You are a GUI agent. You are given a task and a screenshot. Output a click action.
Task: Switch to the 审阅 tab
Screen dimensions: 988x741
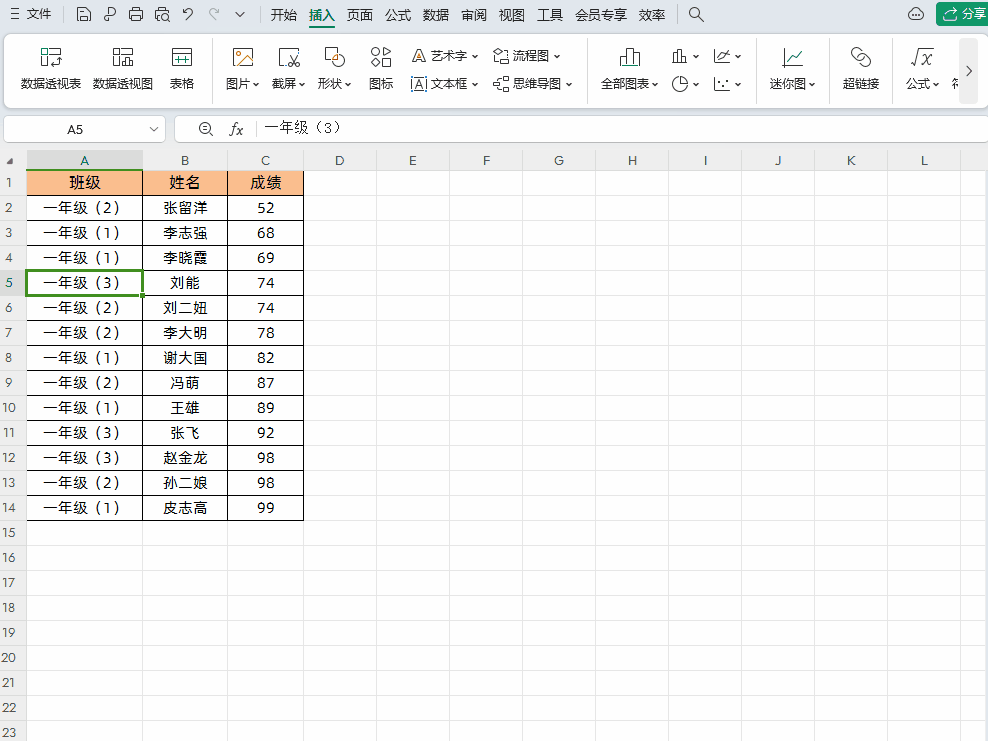coord(473,14)
